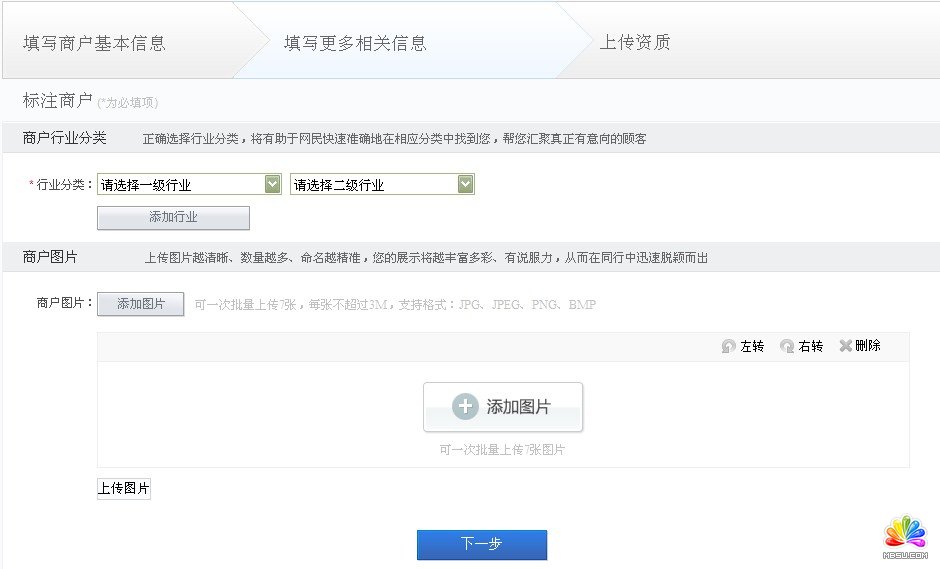This screenshot has width=940, height=569.
Task: Go to step 填写更多相关信息
Action: [355, 43]
